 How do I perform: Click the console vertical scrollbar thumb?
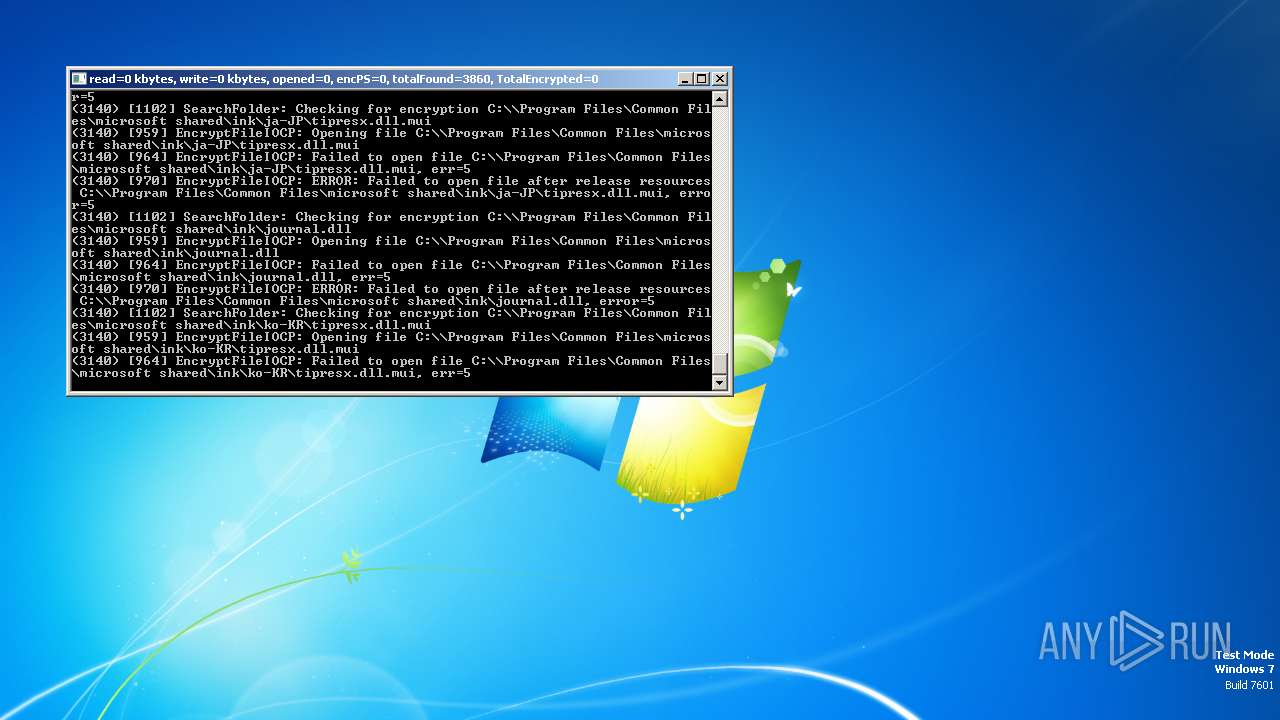(x=719, y=363)
